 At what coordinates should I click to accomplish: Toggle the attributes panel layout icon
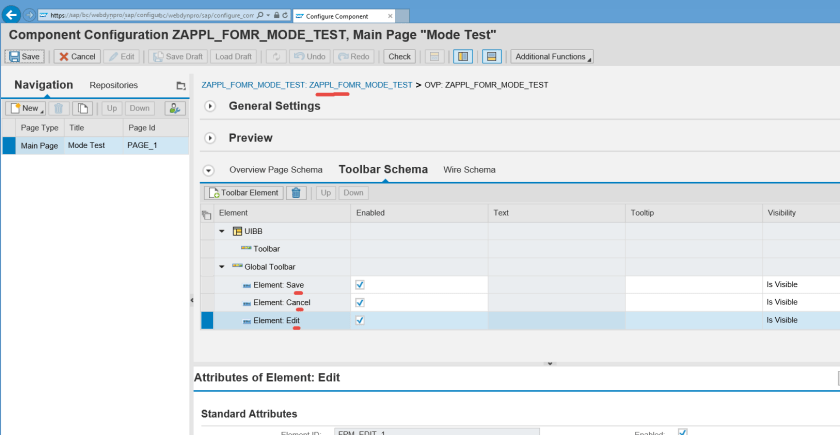pos(492,56)
